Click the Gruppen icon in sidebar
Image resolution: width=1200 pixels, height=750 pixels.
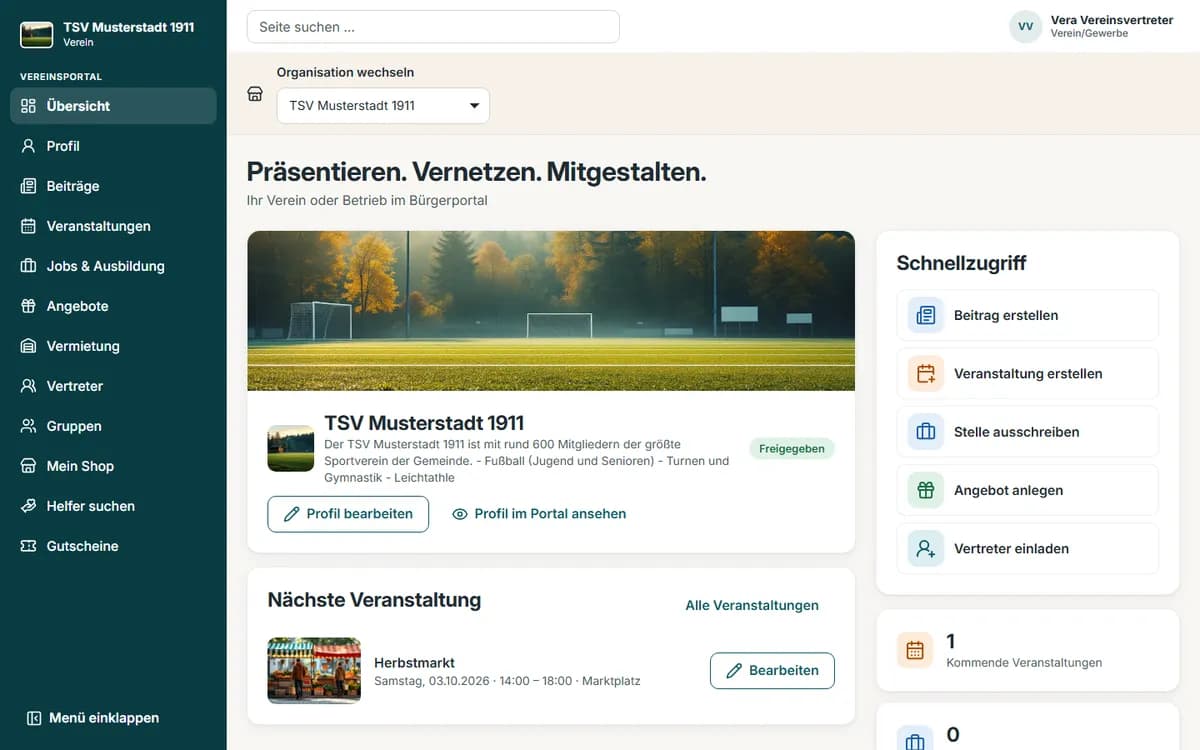28,426
